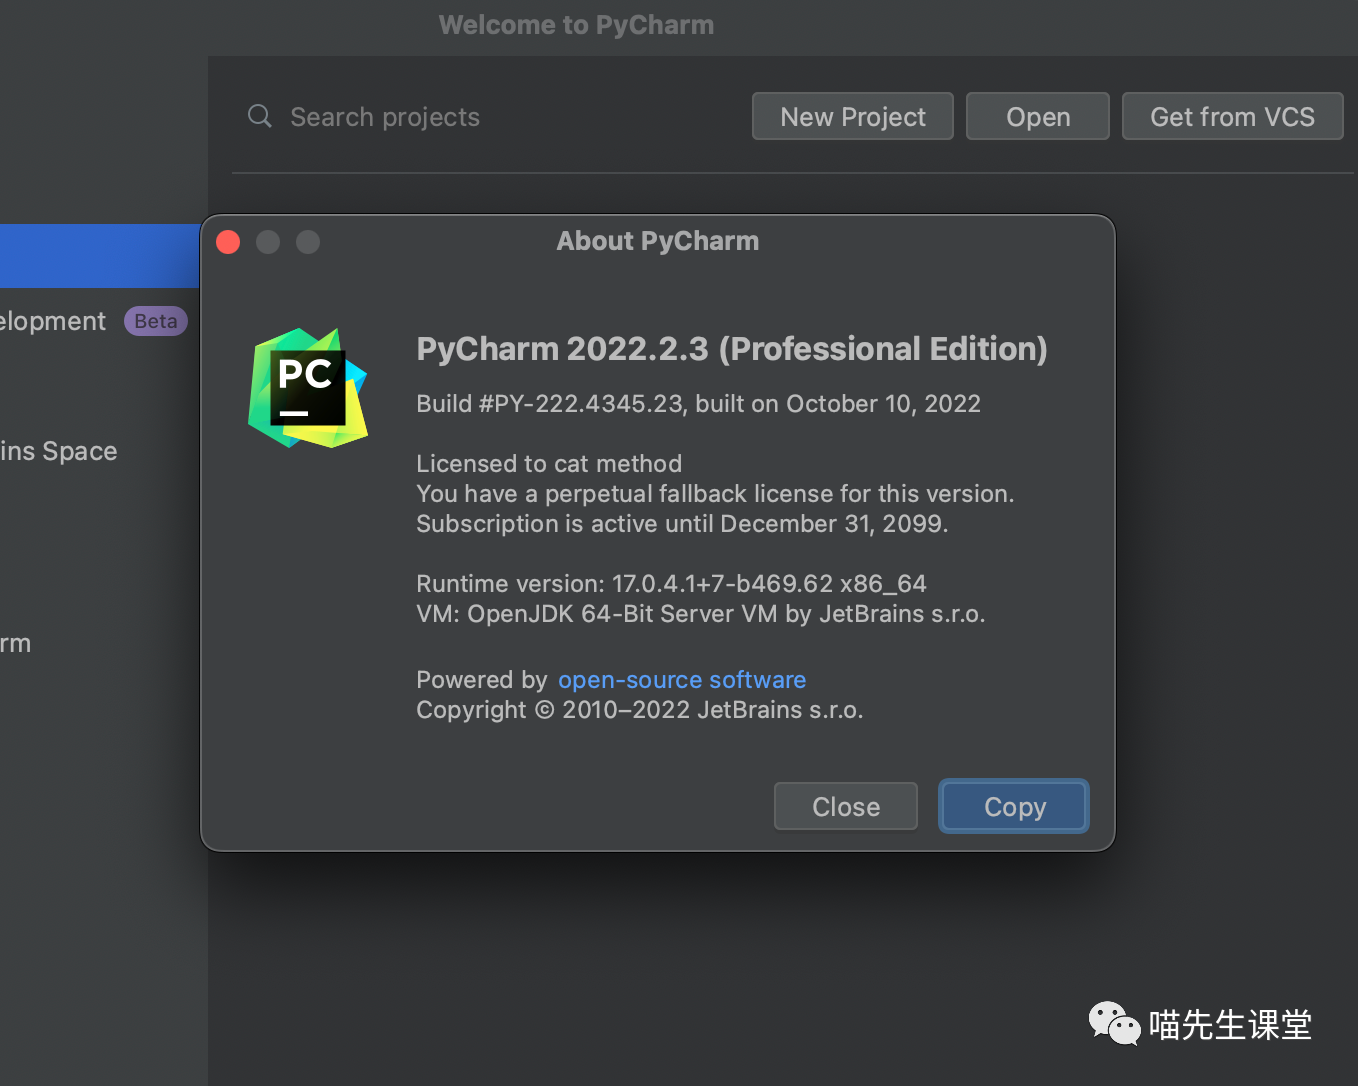Click the Licensed to cat method text
The width and height of the screenshot is (1358, 1086).
[549, 464]
